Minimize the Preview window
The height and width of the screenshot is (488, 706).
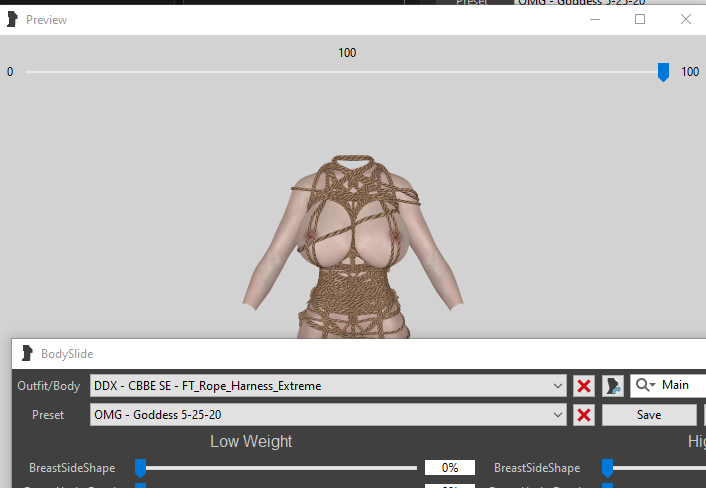click(595, 19)
